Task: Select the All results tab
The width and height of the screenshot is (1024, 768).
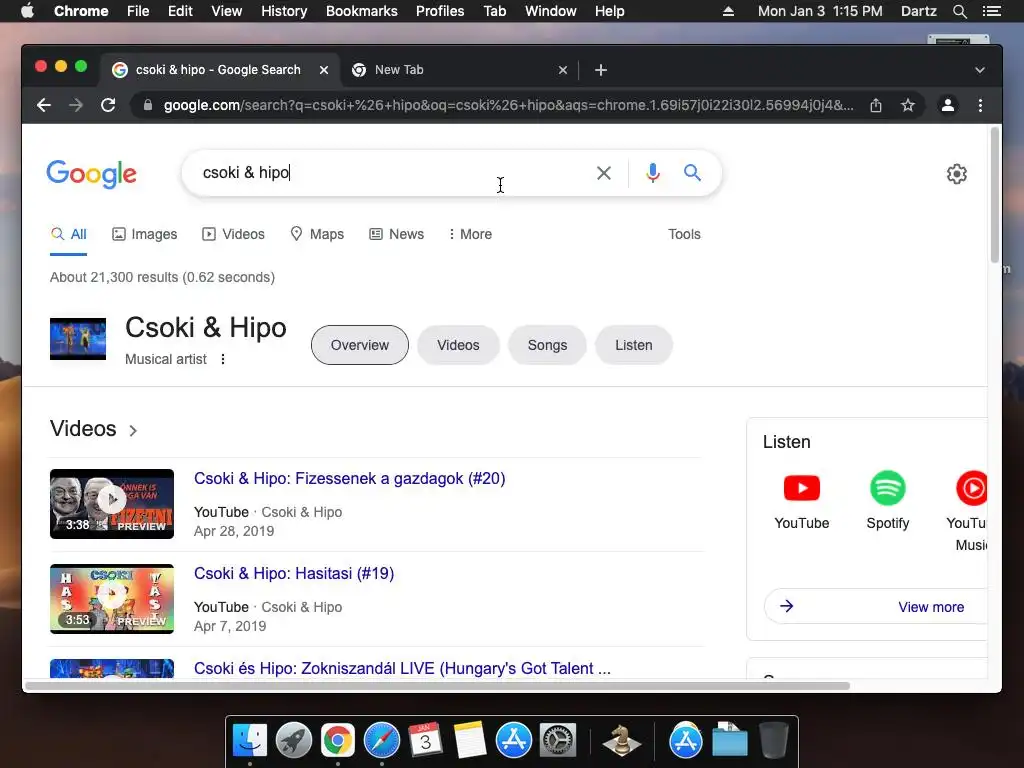Action: 69,234
